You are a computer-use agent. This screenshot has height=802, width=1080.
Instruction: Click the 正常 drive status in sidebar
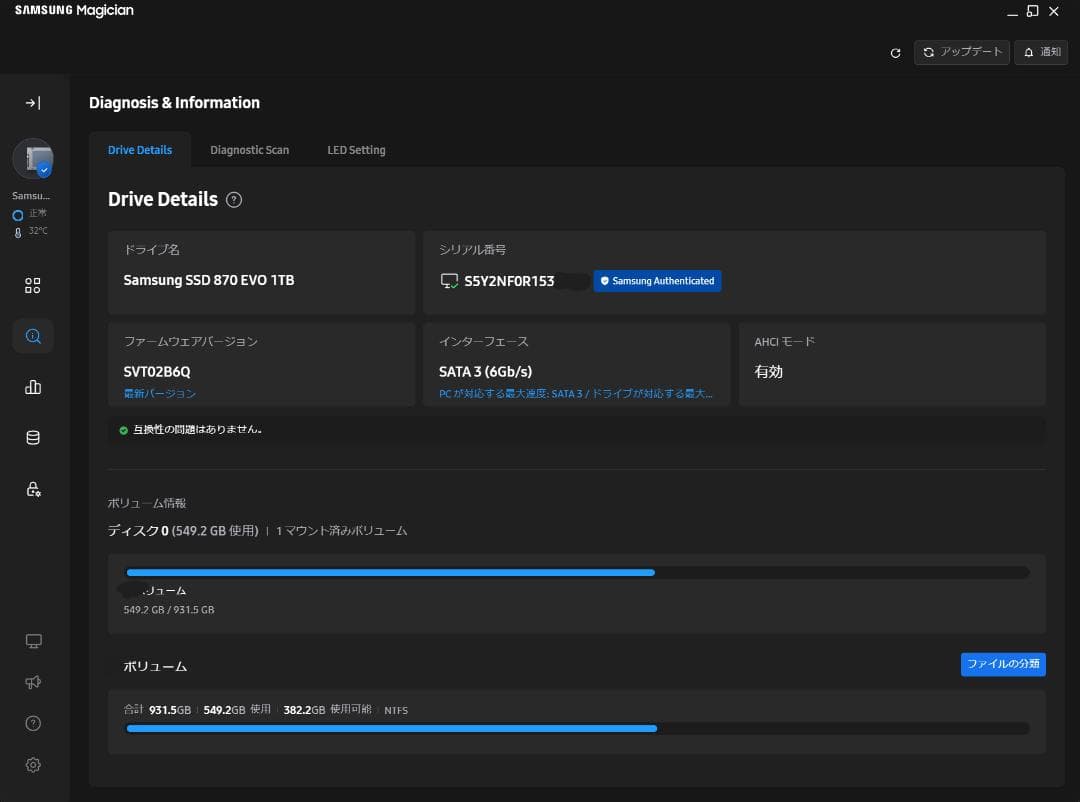[38, 214]
